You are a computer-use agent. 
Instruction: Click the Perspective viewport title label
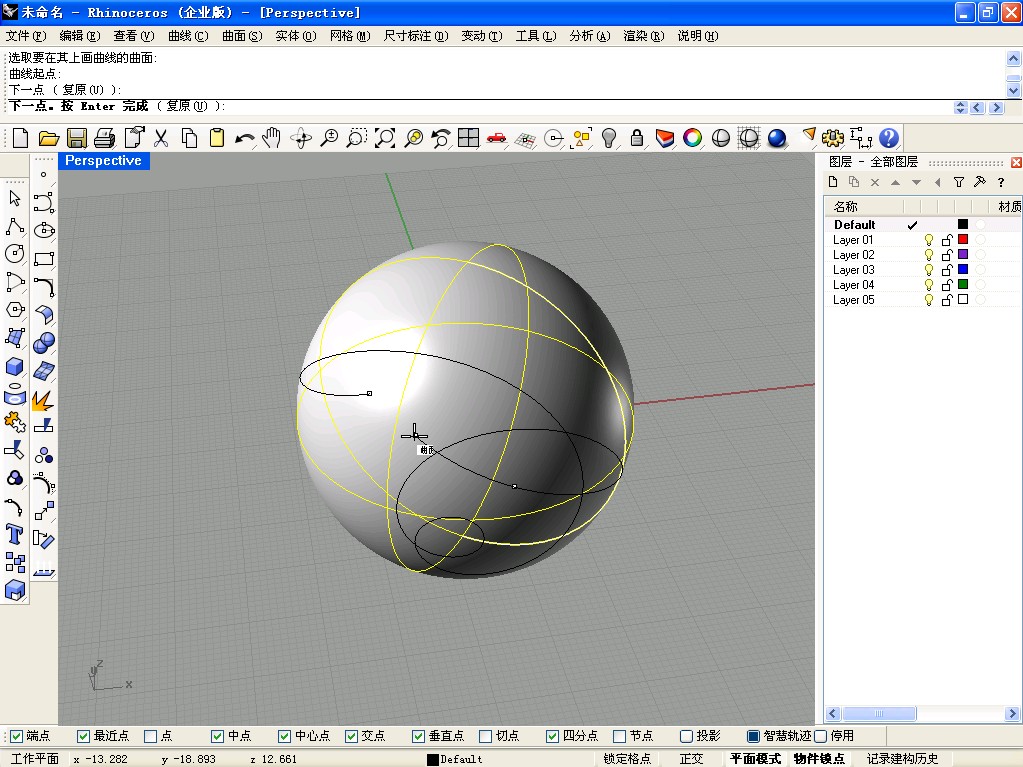click(103, 161)
